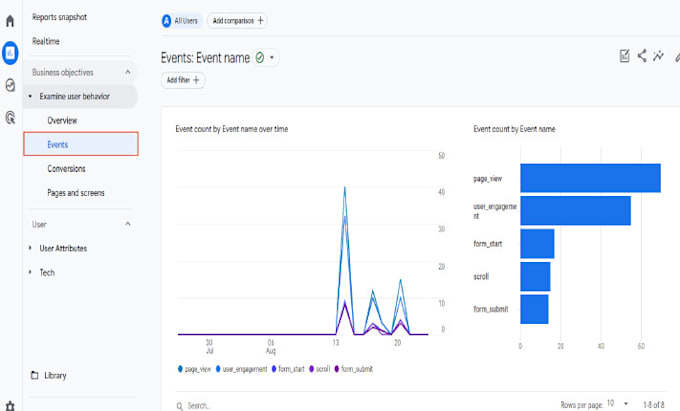Screen dimensions: 680x411
Task: Click 'Events: Event name' report title
Action: tap(205, 58)
